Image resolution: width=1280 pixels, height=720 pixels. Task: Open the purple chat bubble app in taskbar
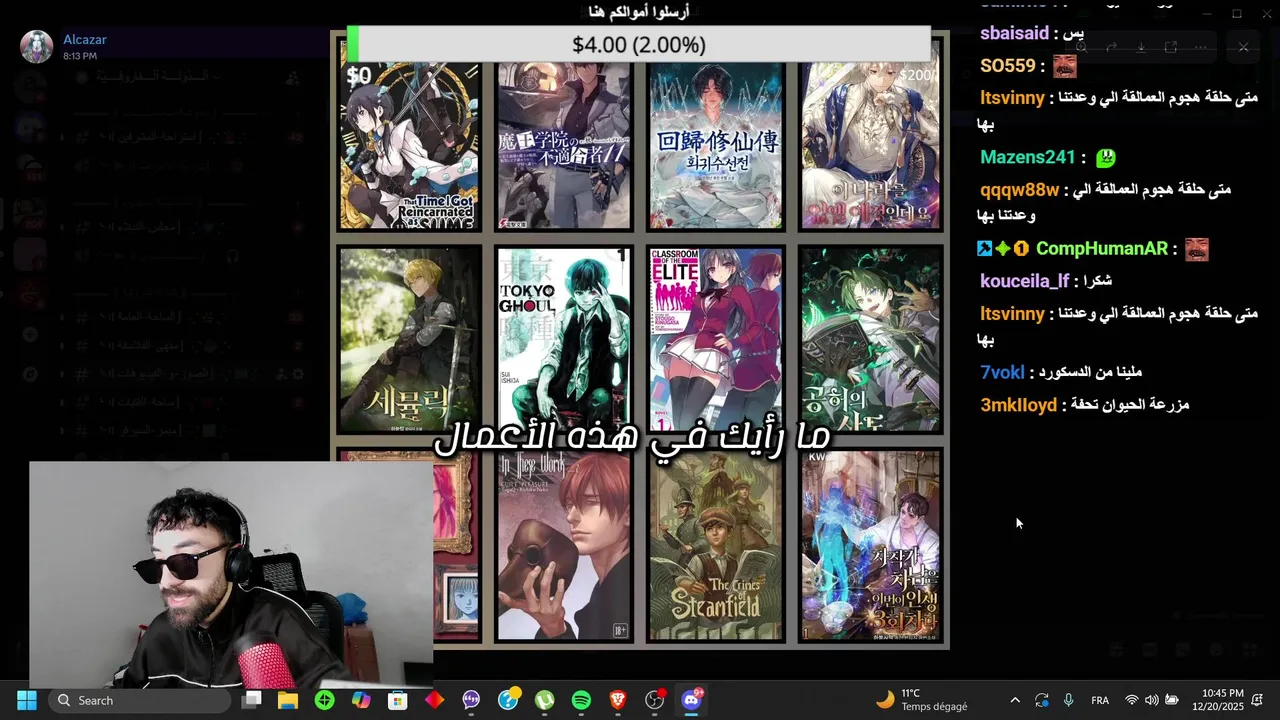click(x=471, y=700)
